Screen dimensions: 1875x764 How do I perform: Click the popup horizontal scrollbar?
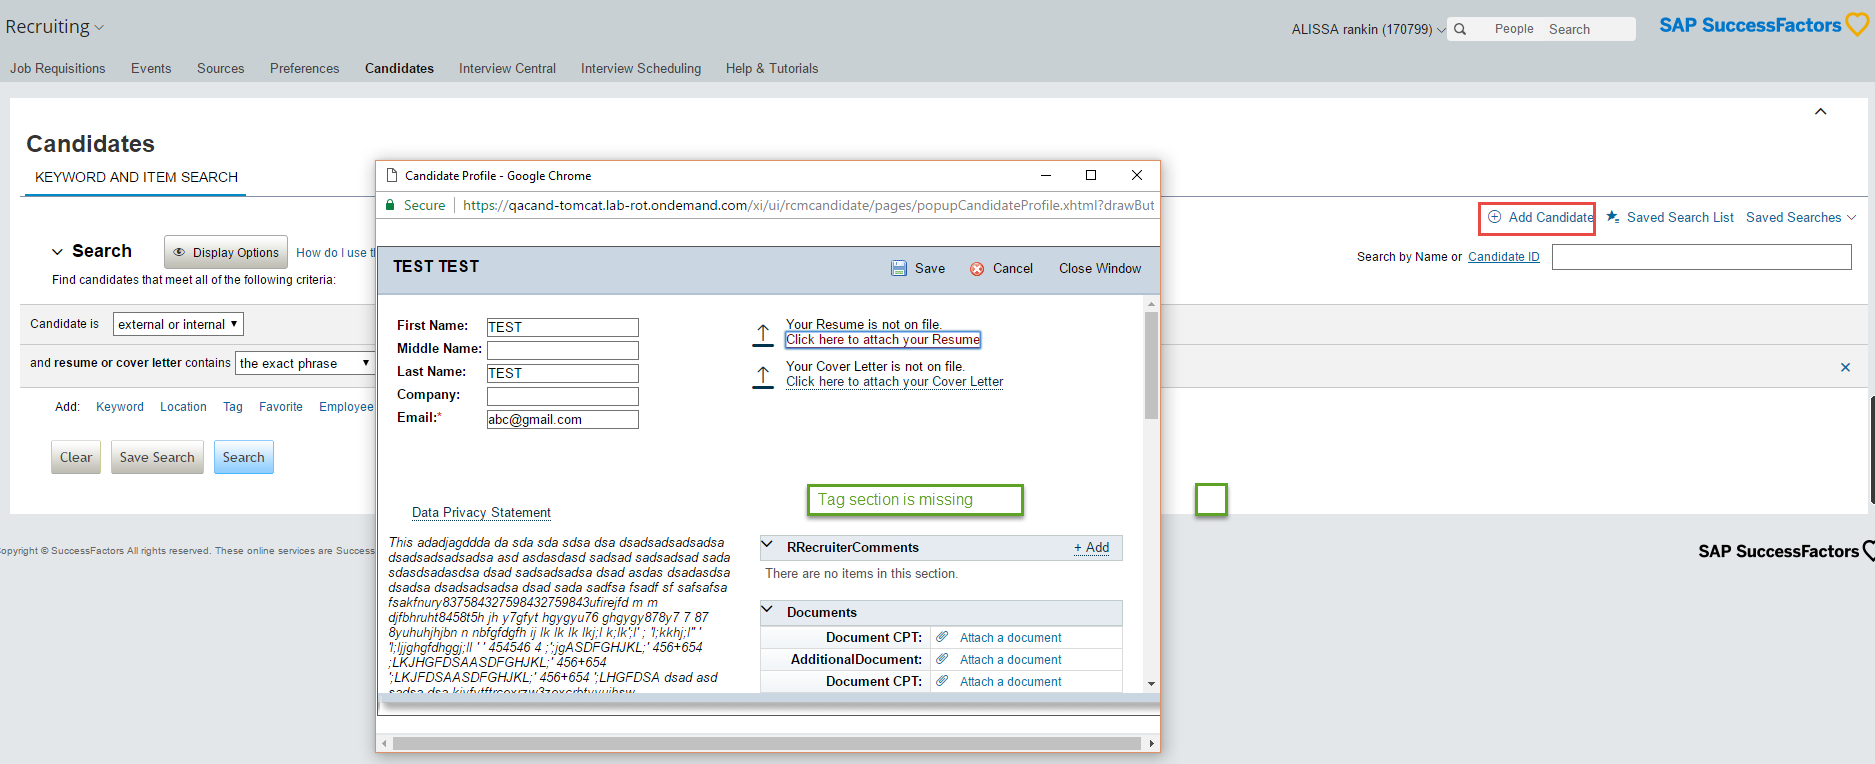767,743
